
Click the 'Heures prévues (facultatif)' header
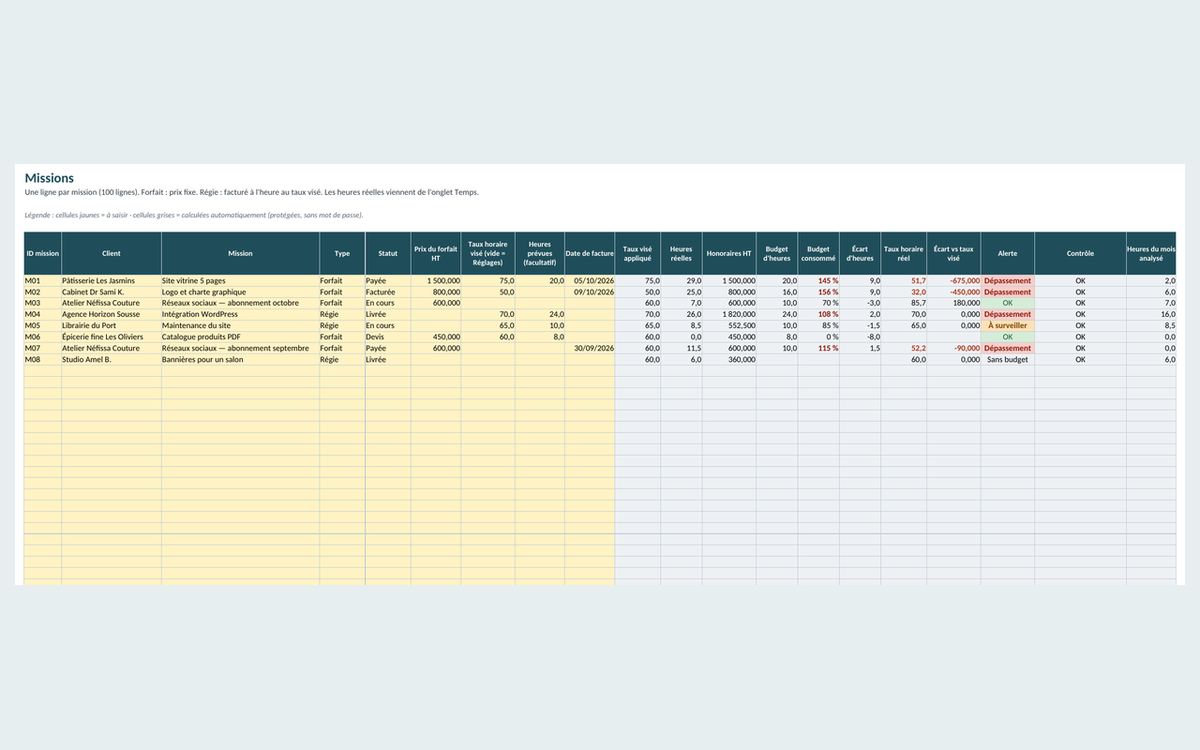pos(540,254)
